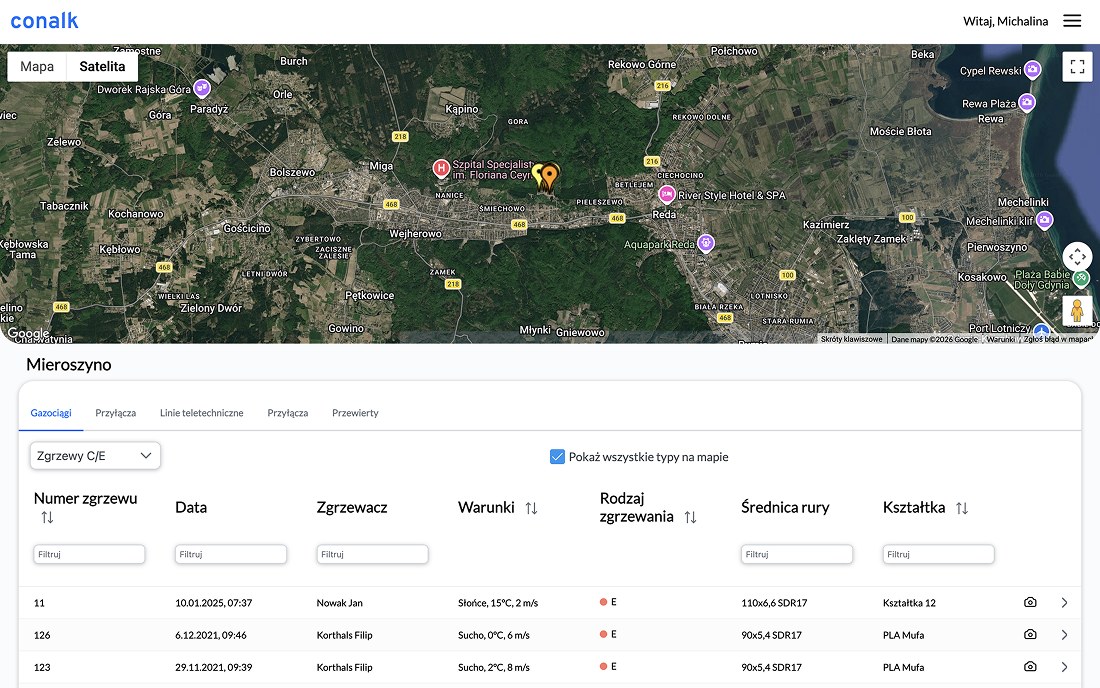Expand details of weld row 11

[x=1064, y=602]
